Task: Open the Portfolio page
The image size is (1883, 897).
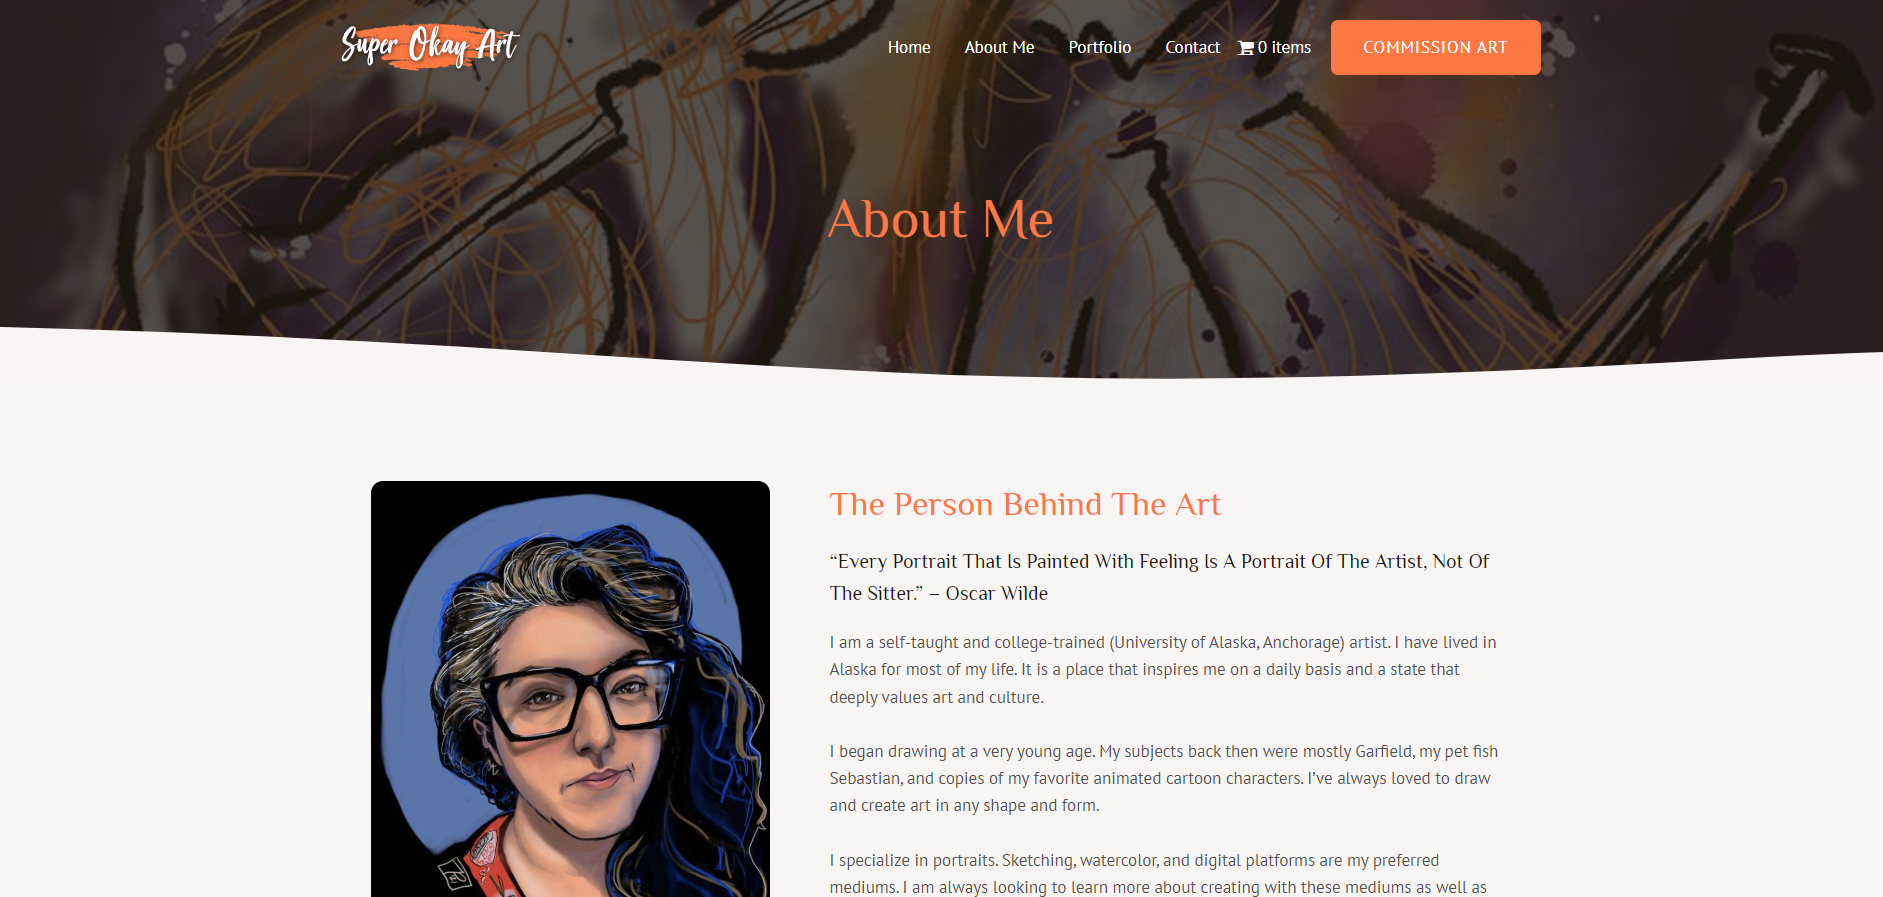Action: pyautogui.click(x=1100, y=47)
